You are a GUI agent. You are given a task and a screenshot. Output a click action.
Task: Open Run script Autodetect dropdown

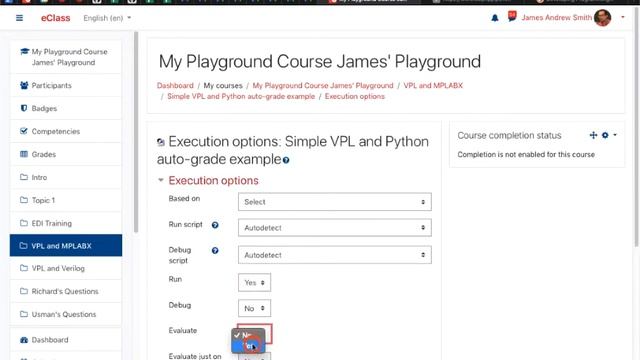point(334,227)
